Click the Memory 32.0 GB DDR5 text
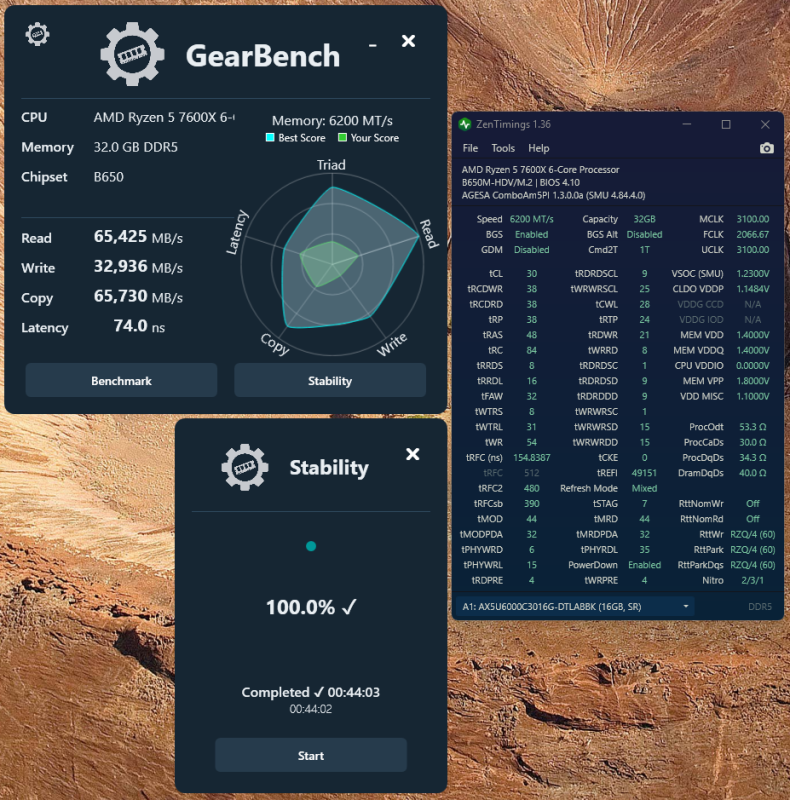 [135, 147]
